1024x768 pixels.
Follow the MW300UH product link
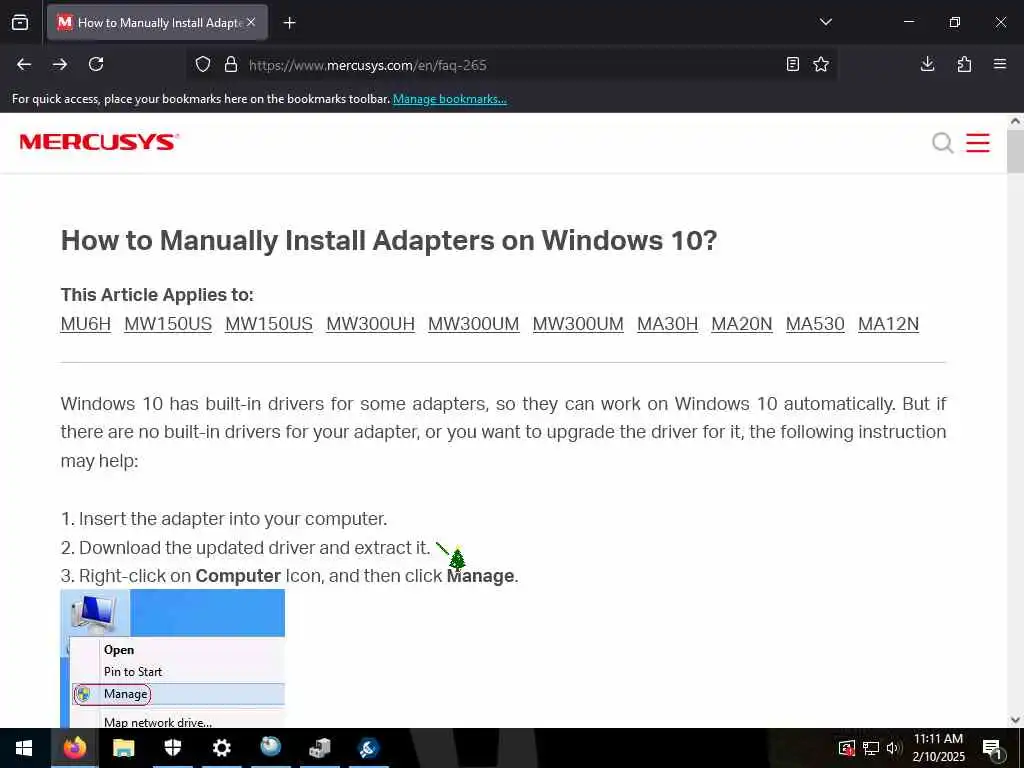tap(370, 324)
